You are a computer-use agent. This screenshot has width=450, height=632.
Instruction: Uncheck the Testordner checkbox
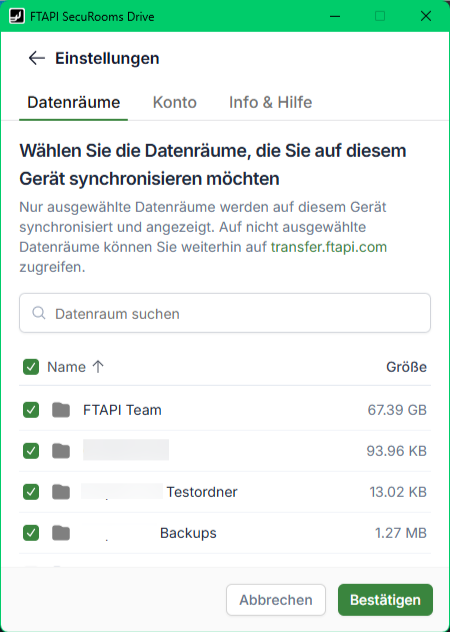[x=31, y=492]
